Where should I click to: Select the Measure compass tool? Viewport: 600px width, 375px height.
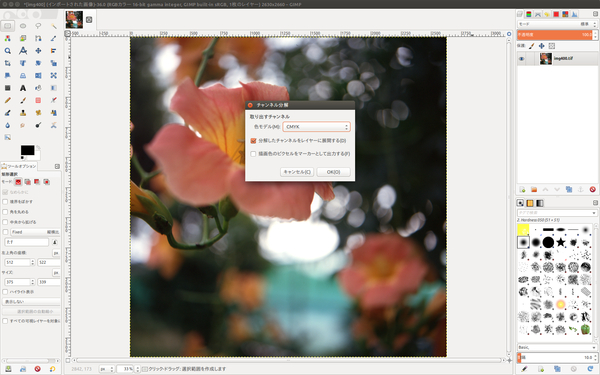point(23,51)
